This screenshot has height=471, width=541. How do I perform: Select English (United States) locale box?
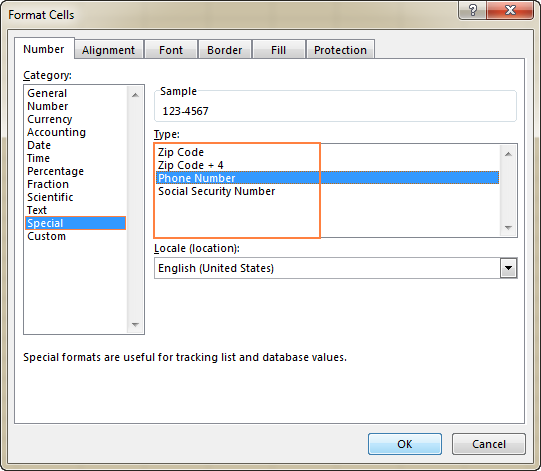(x=335, y=268)
